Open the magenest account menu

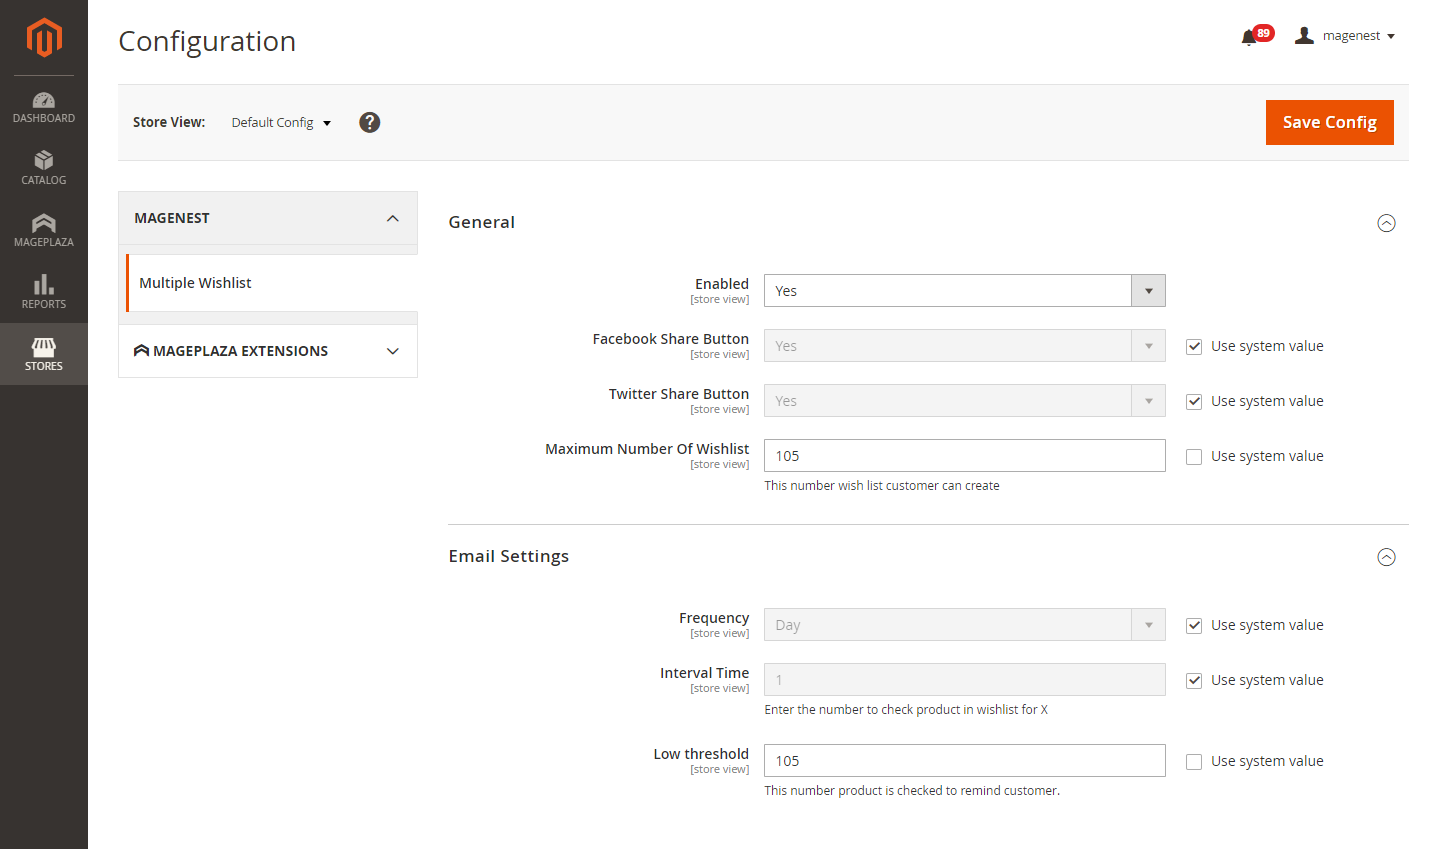pos(1346,36)
